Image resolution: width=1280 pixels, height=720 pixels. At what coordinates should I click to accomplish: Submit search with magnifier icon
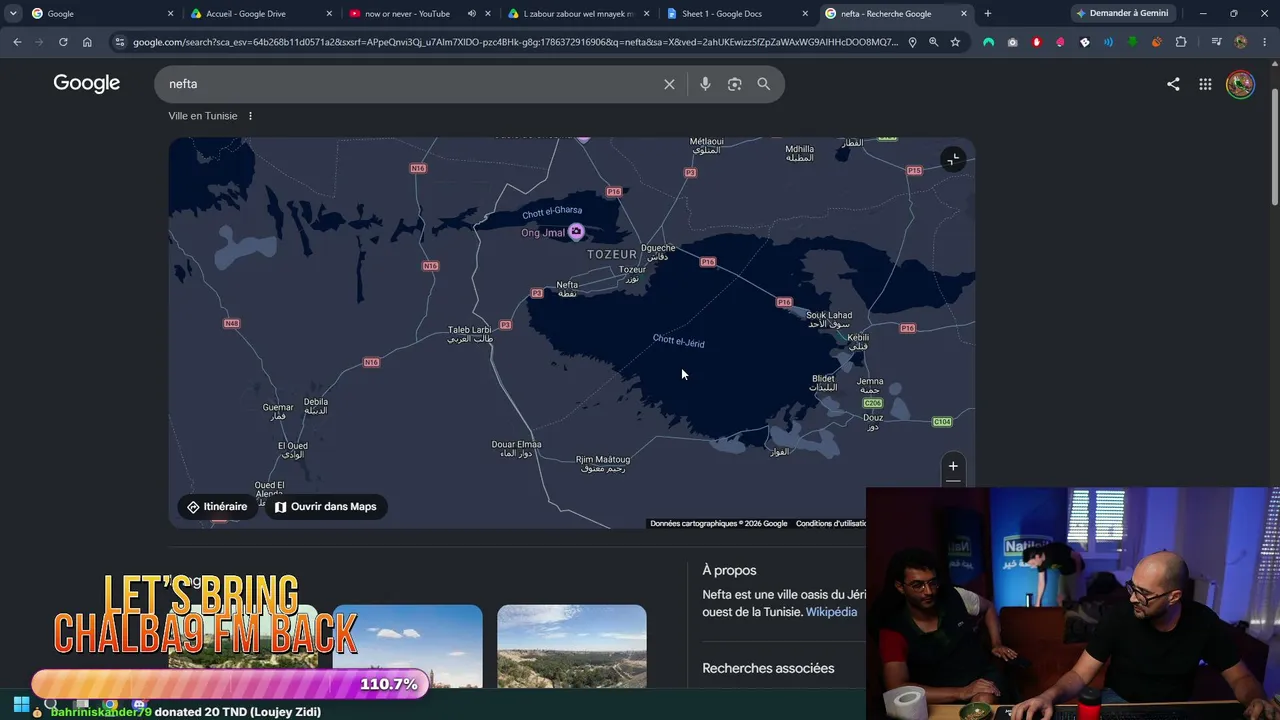[x=764, y=84]
